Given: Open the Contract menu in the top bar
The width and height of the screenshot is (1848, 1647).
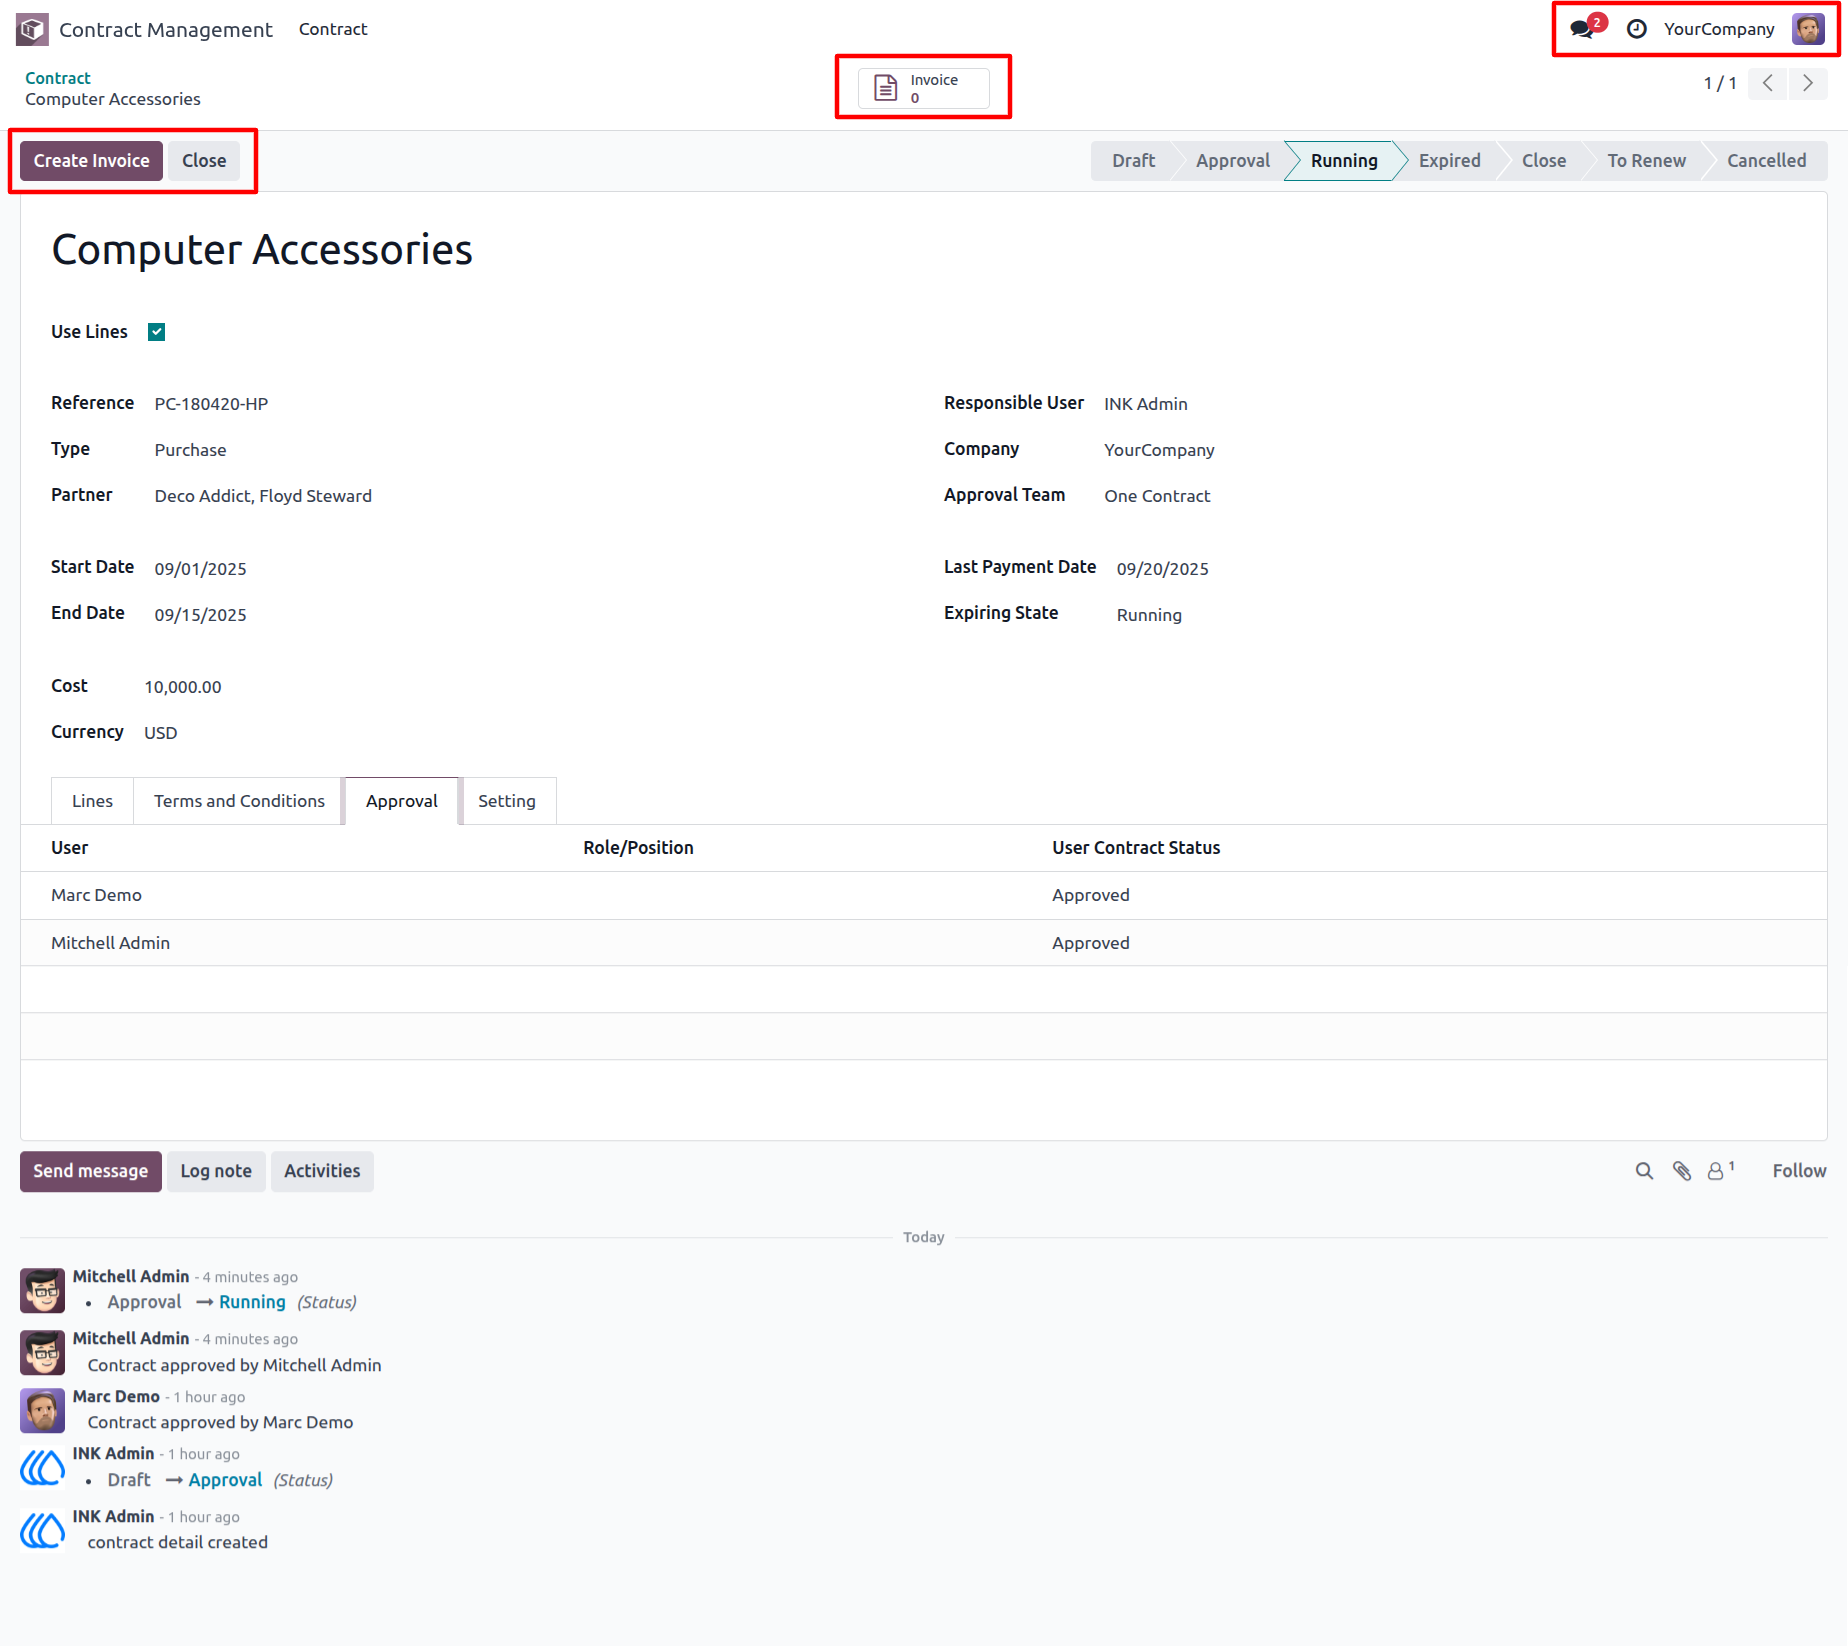Looking at the screenshot, I should tap(333, 29).
